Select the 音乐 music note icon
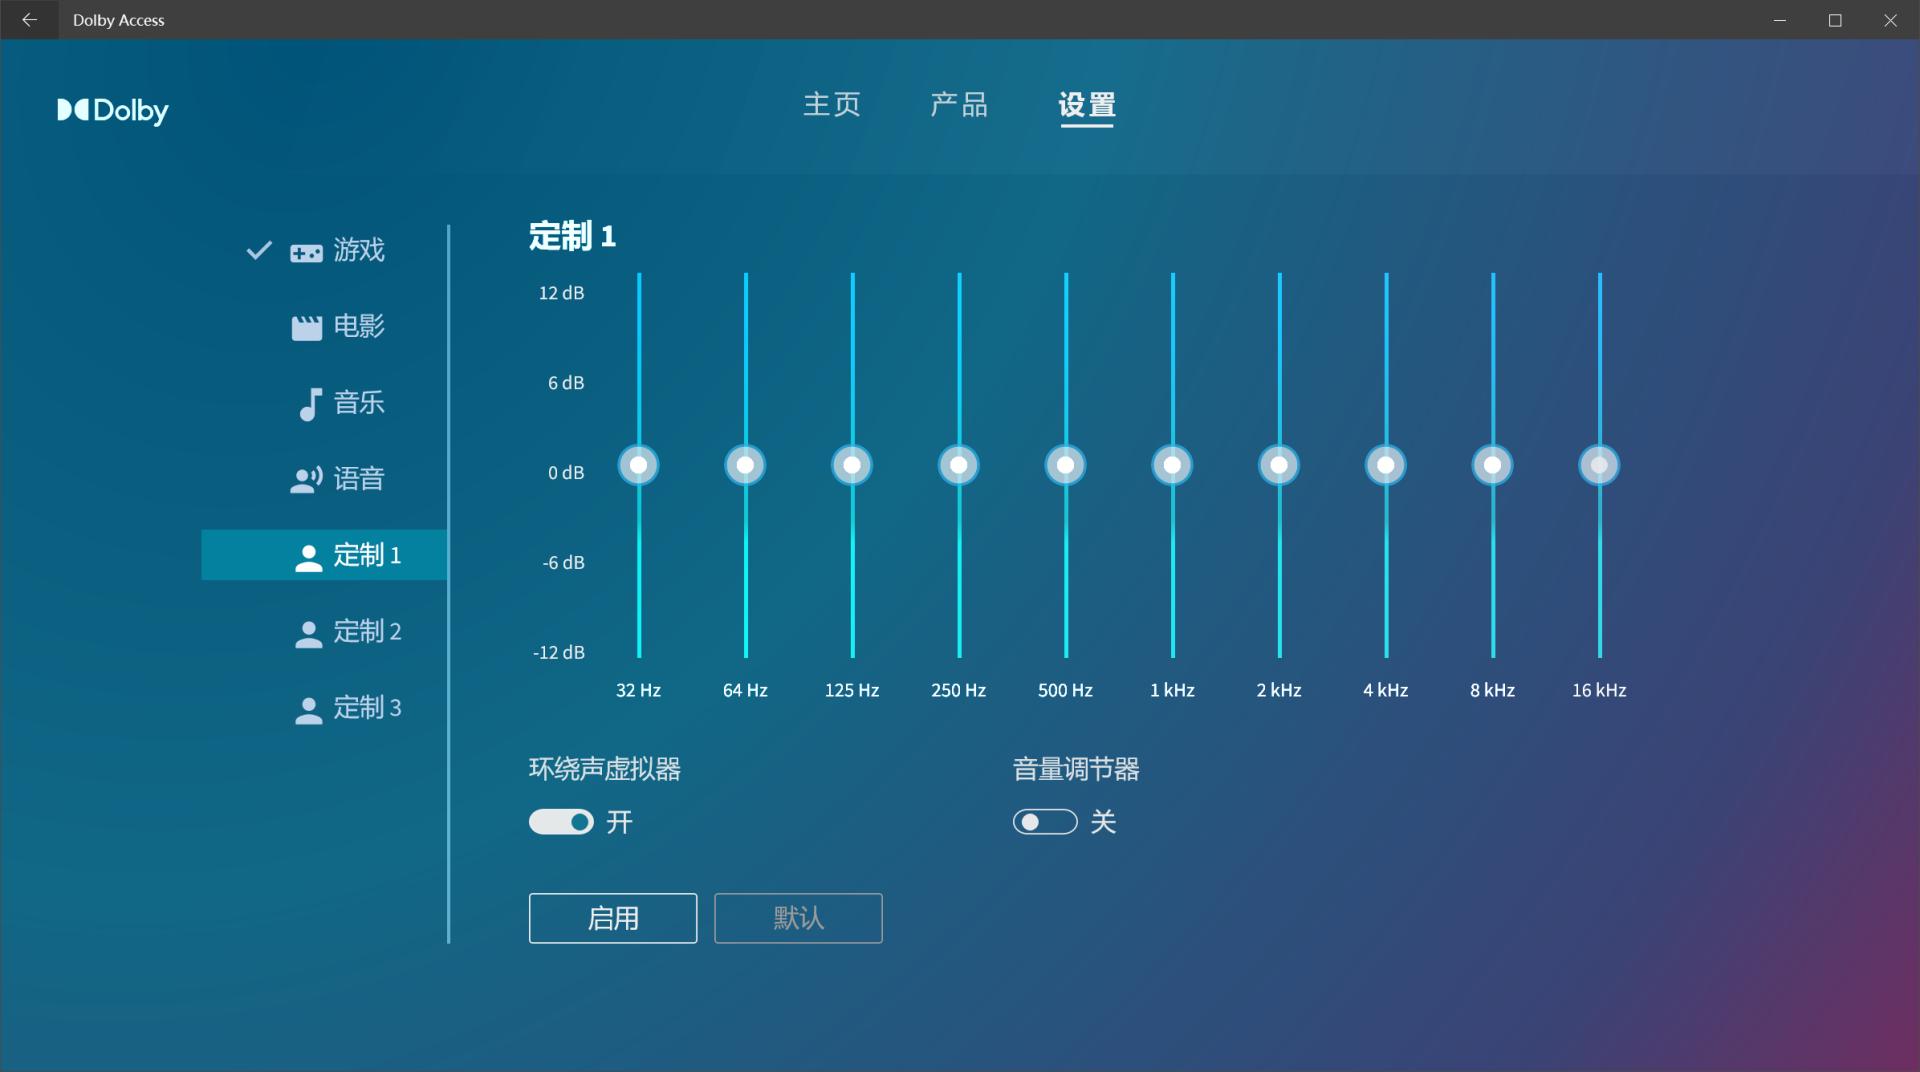The image size is (1920, 1072). point(308,403)
